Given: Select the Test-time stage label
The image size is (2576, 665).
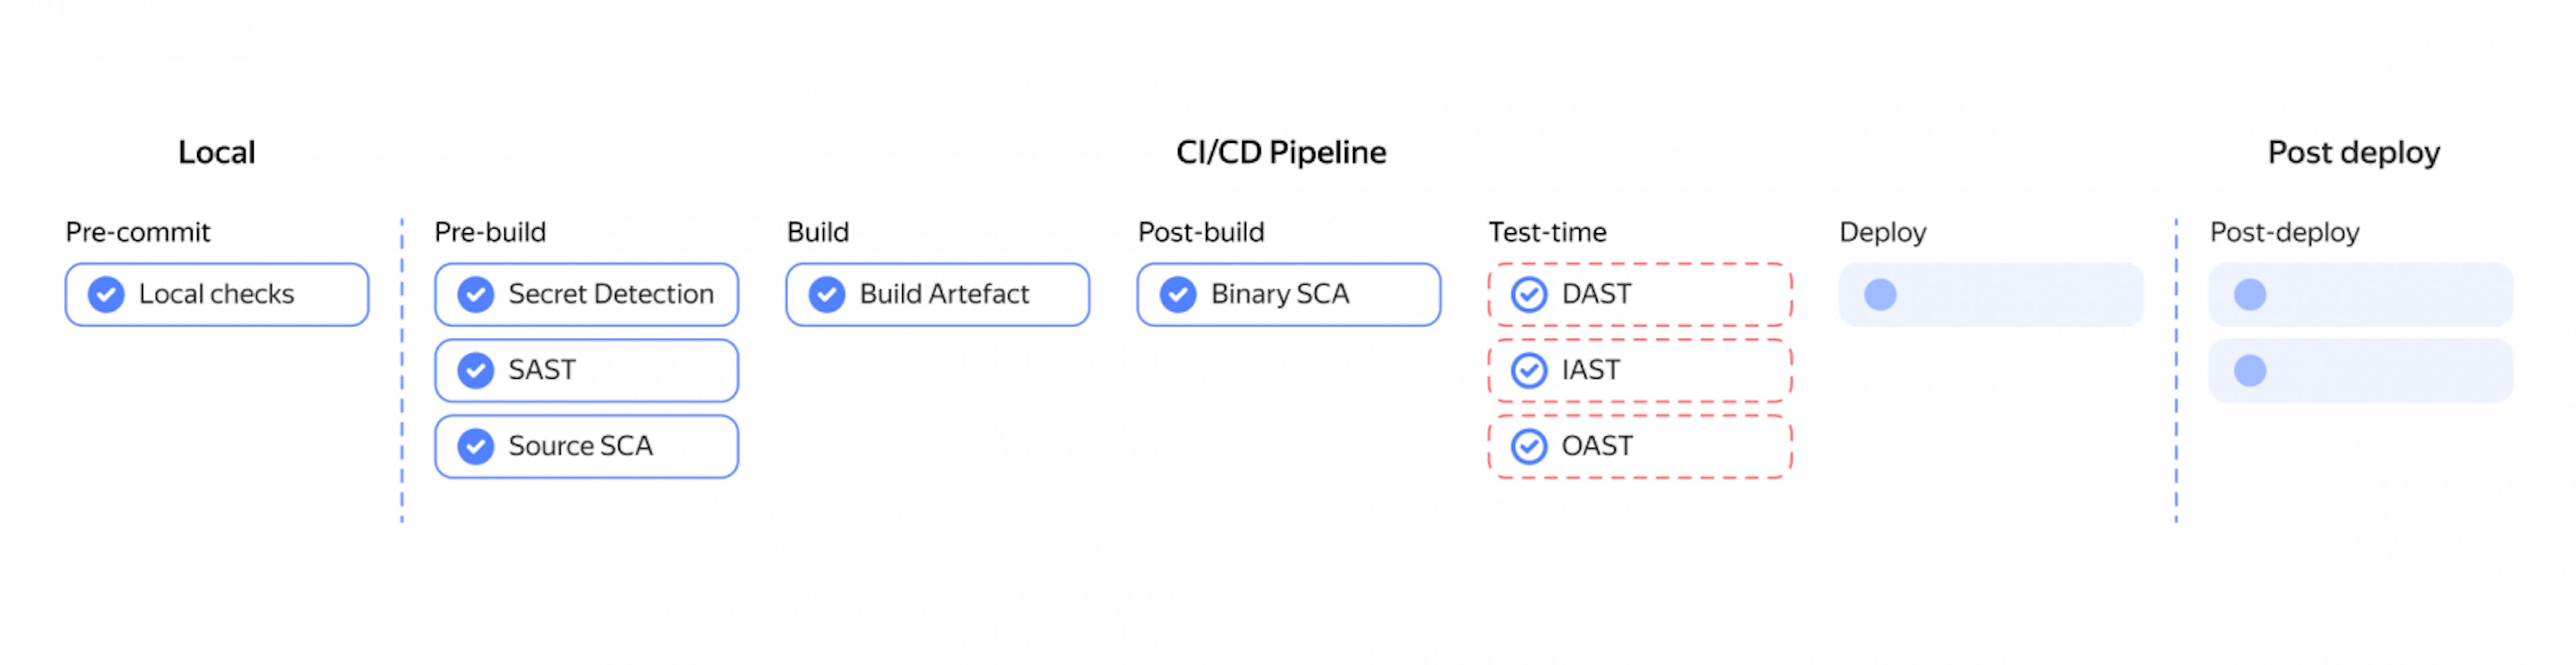Looking at the screenshot, I should [1547, 232].
